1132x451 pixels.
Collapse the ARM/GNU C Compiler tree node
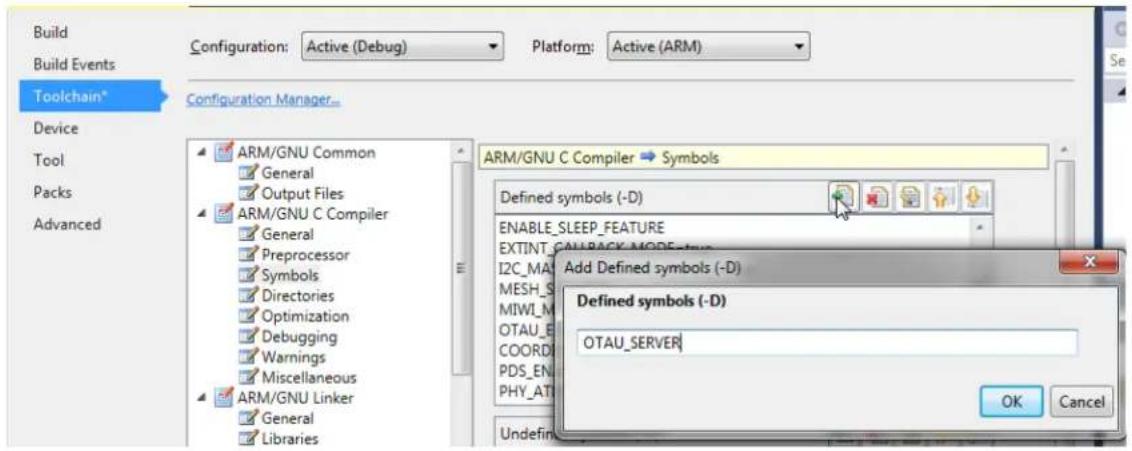click(x=201, y=214)
